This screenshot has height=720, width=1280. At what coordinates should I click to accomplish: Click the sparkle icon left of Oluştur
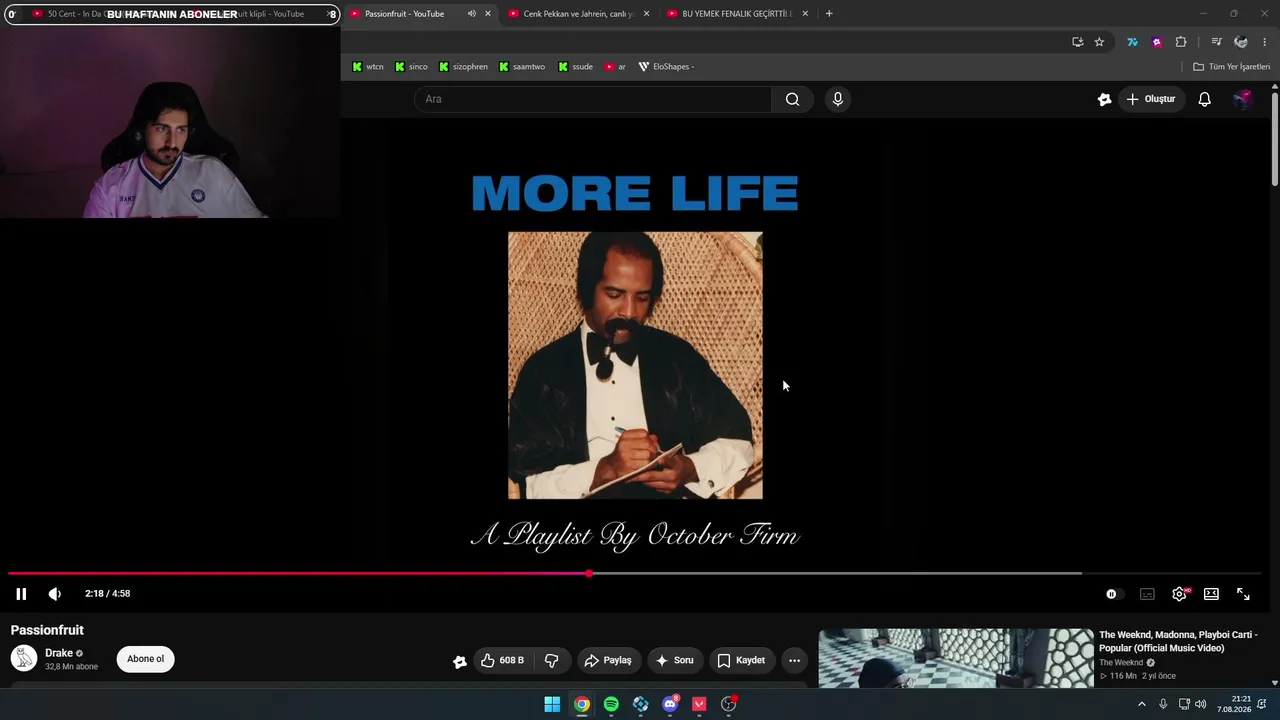pyautogui.click(x=1104, y=99)
